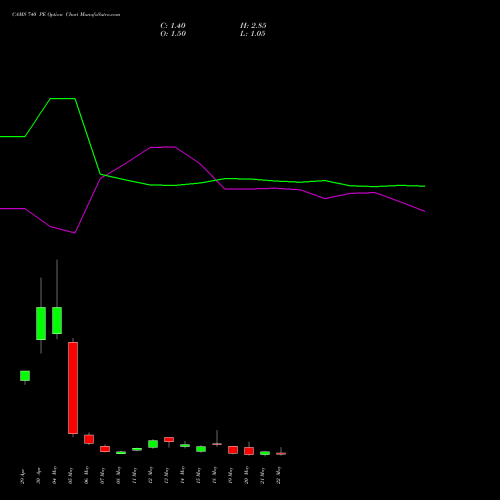Click the '30 Apr' date axis label
Viewport: 500px width, 500px height.
point(39,476)
